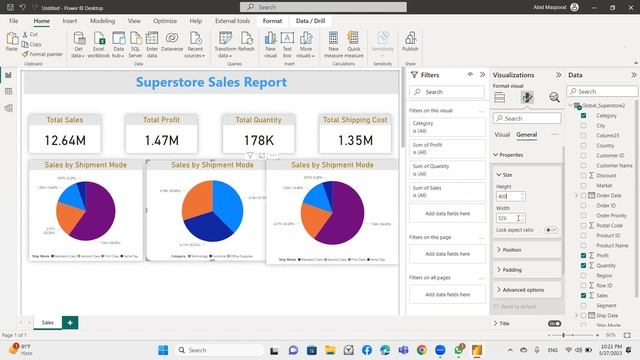The width and height of the screenshot is (640, 360).
Task: Expand the Title section chevron
Action: (496, 323)
